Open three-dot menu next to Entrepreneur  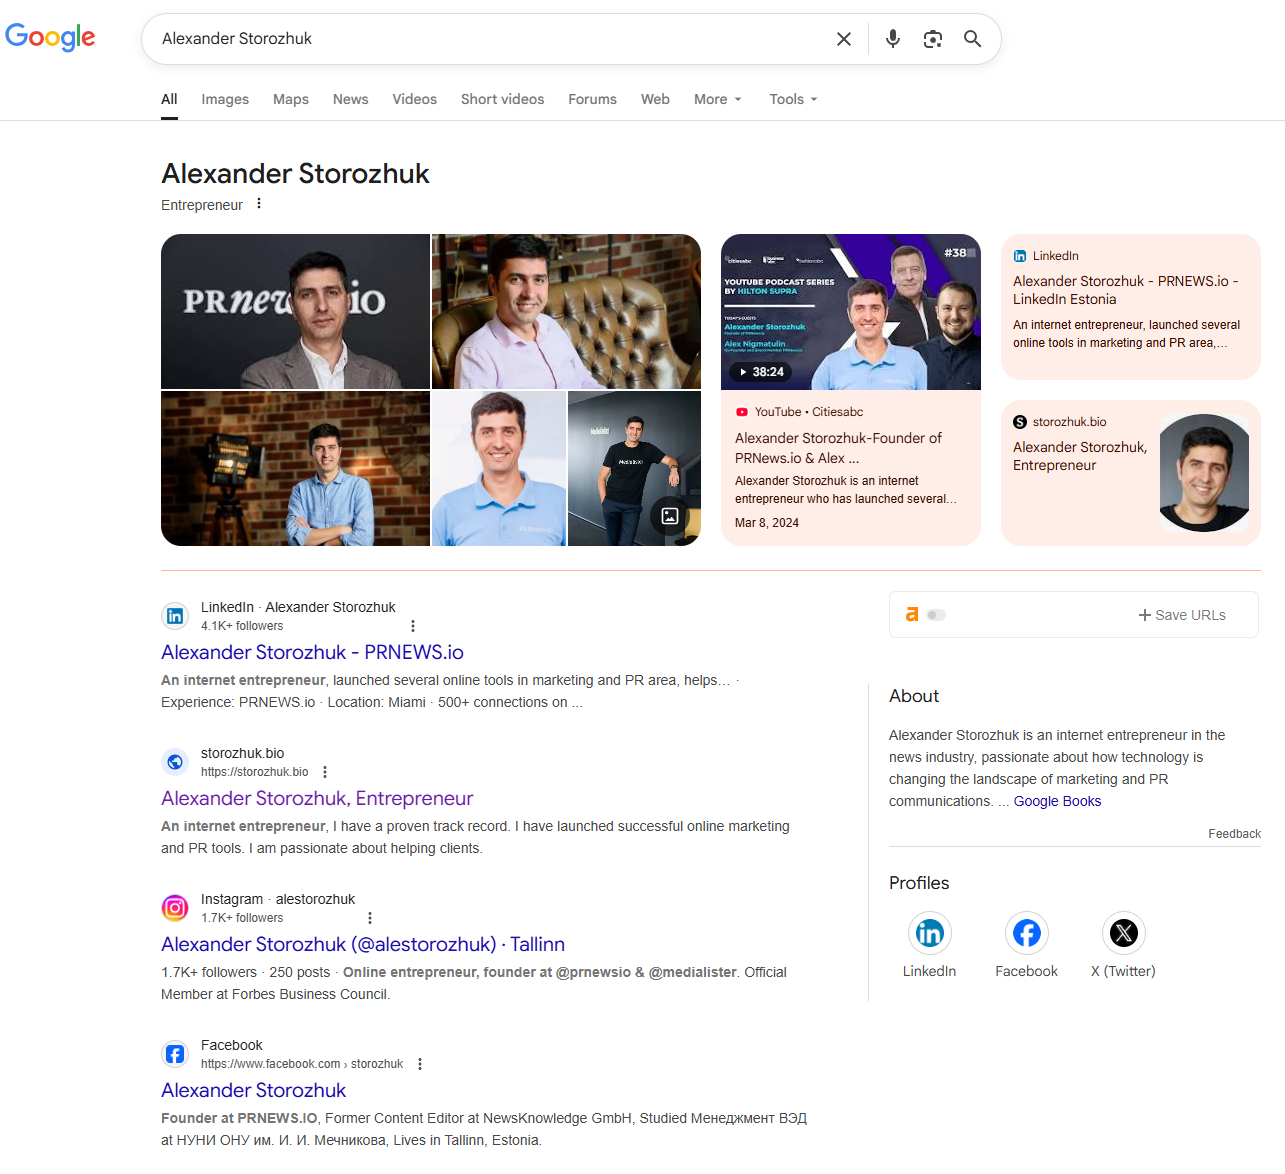coord(259,204)
